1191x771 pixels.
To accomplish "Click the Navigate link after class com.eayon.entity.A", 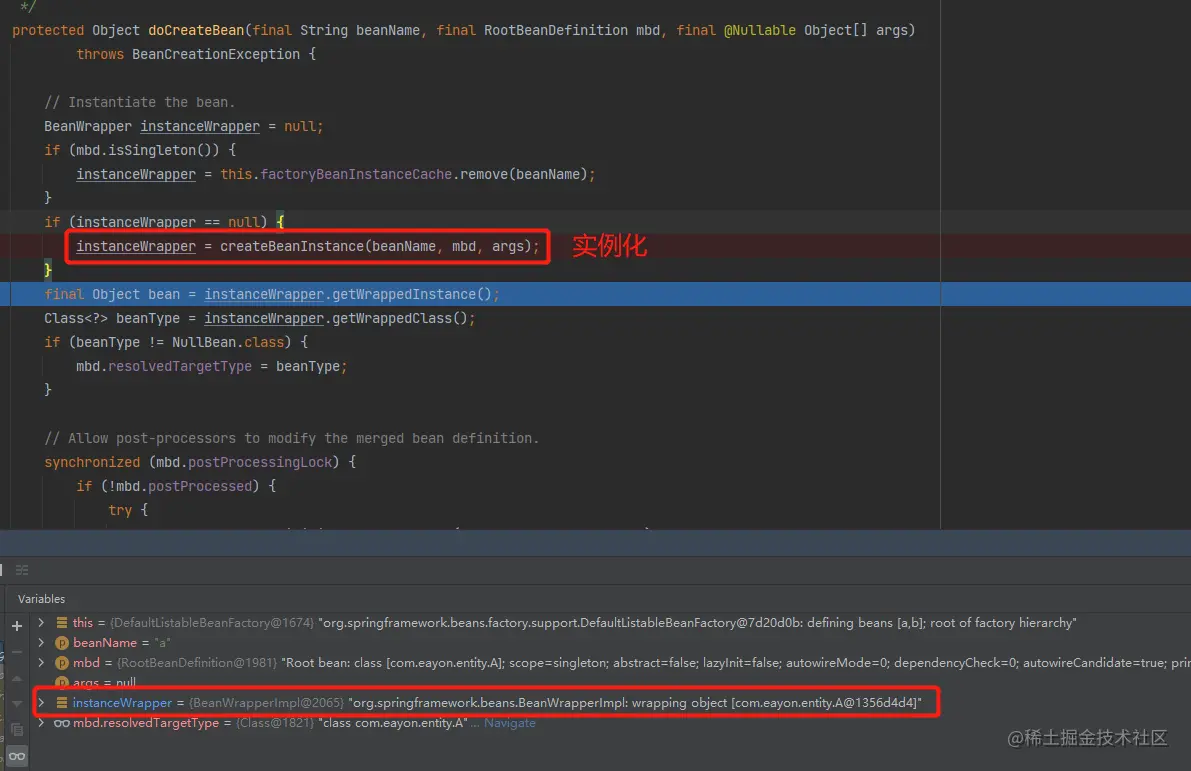I will pyautogui.click(x=510, y=723).
